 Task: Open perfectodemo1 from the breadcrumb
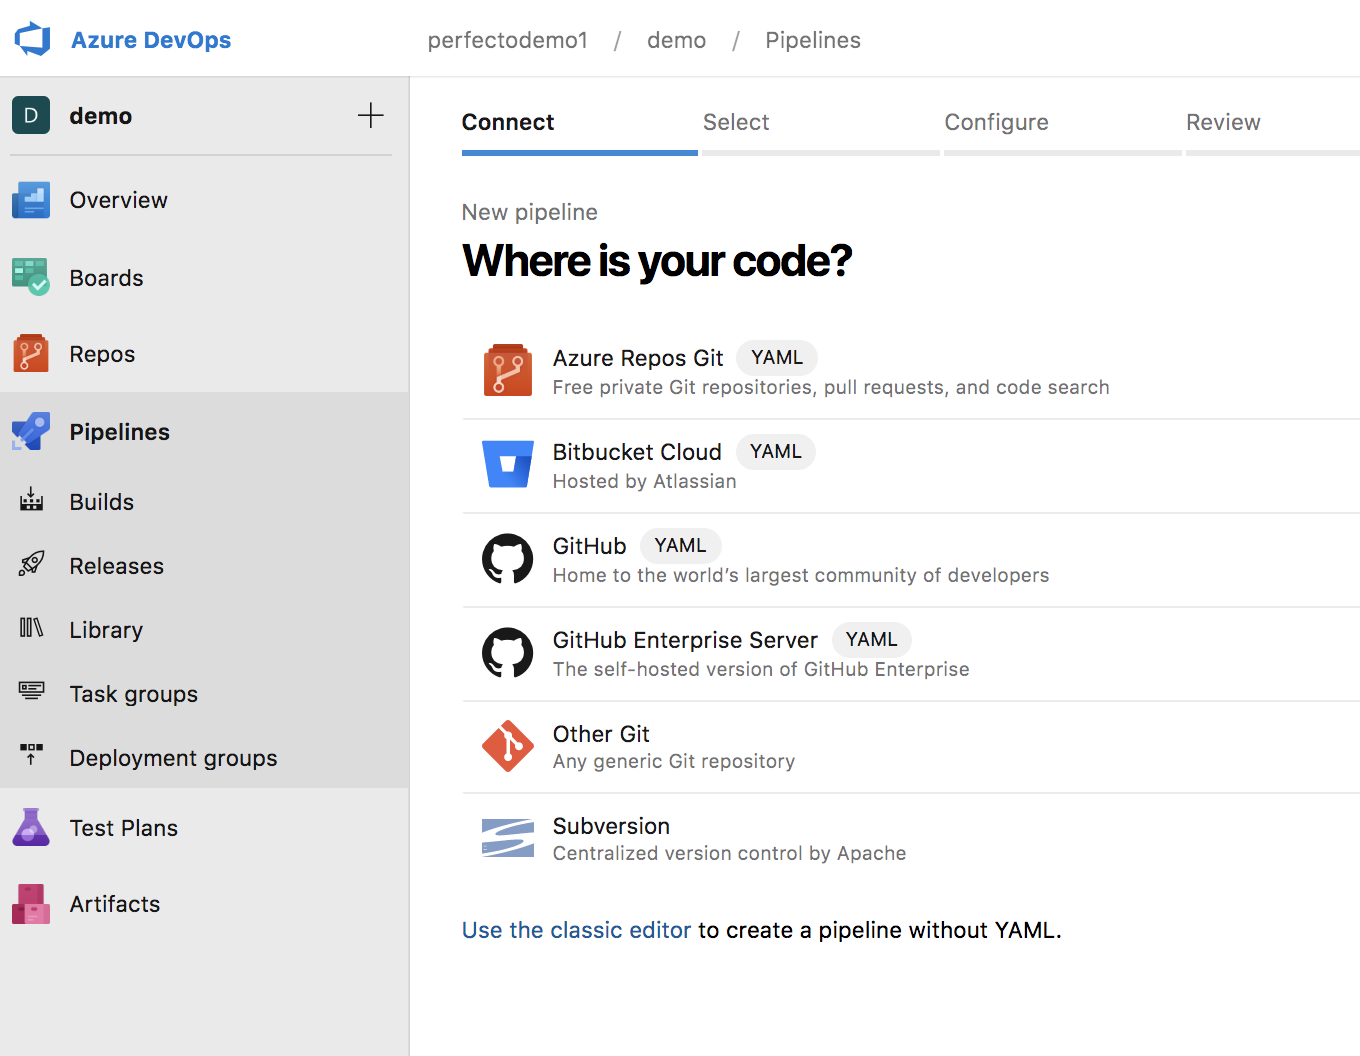coord(507,40)
